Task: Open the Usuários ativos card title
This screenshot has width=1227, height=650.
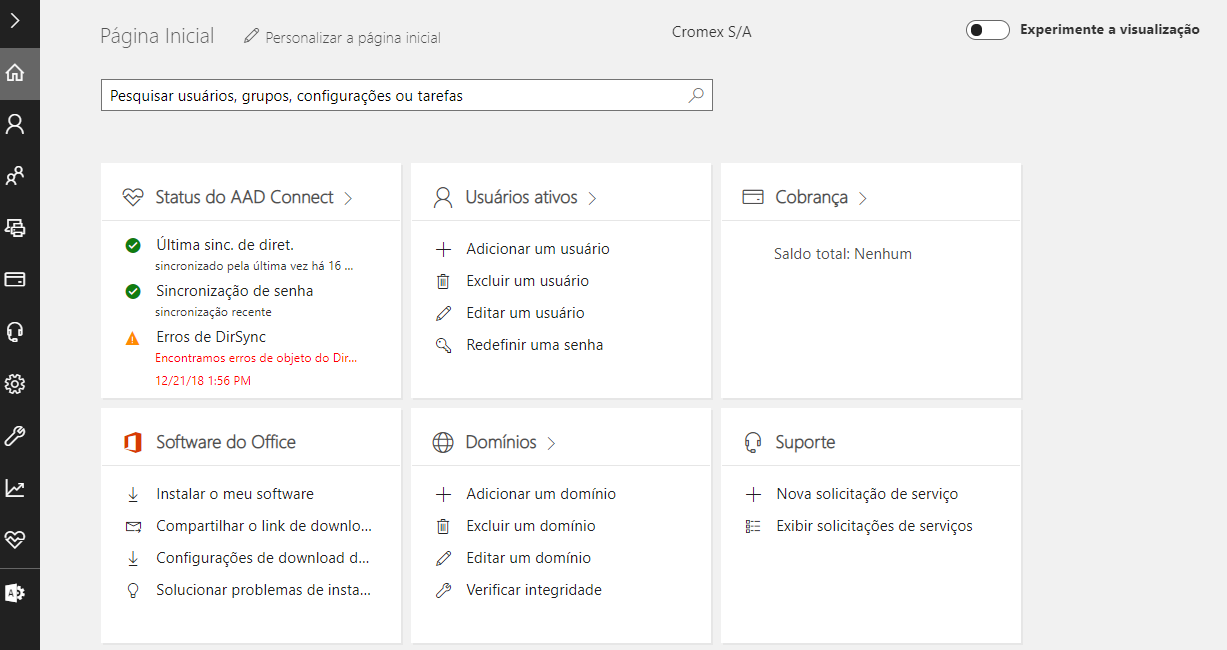Action: (x=521, y=197)
